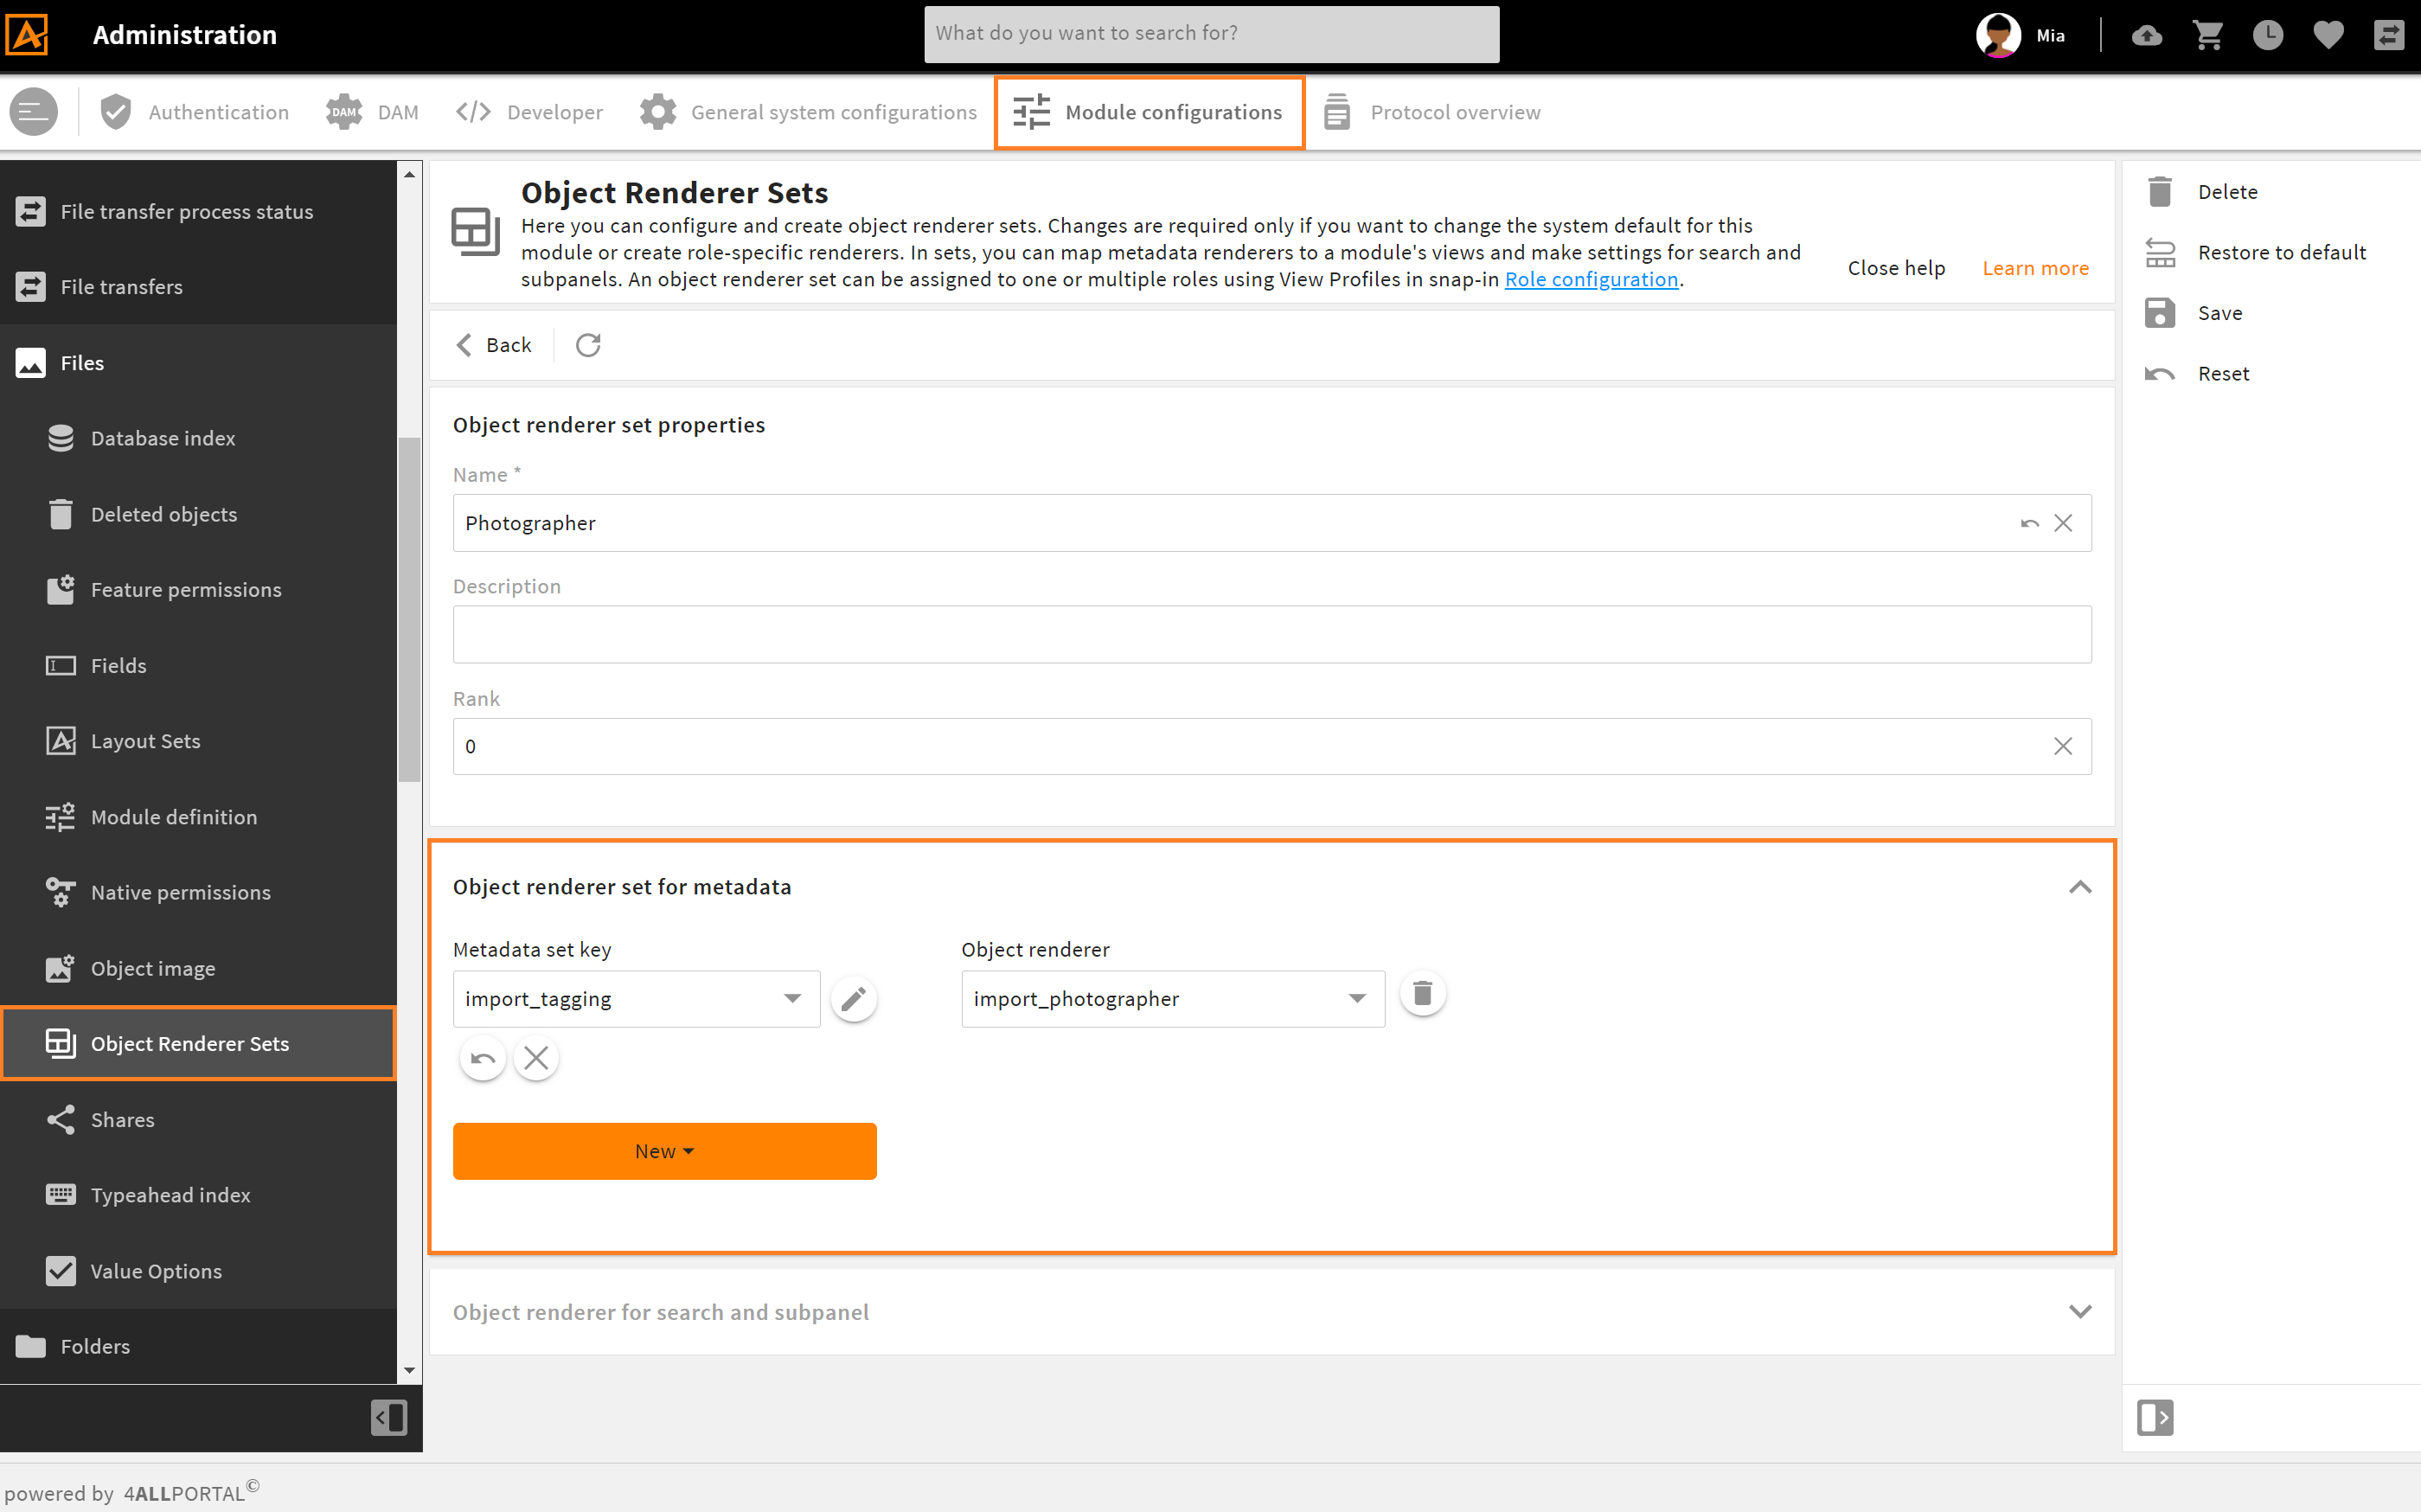Viewport: 2421px width, 1512px height.
Task: Open the New dropdown button
Action: (x=664, y=1151)
